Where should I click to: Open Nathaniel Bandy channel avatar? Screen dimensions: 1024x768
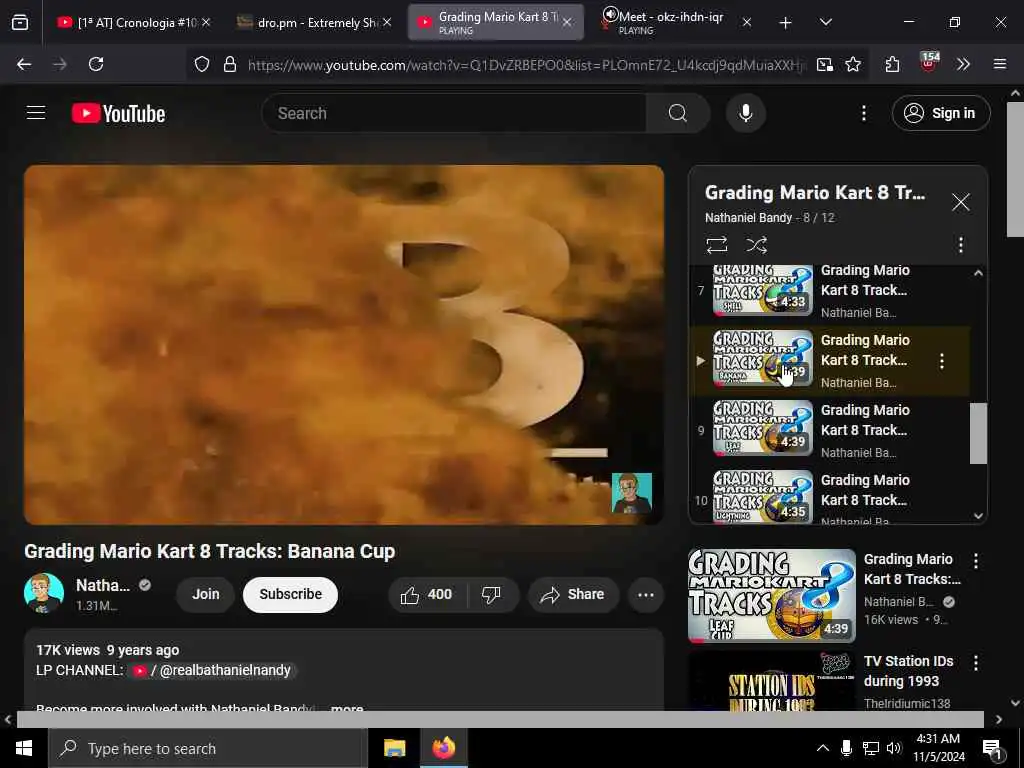[44, 594]
